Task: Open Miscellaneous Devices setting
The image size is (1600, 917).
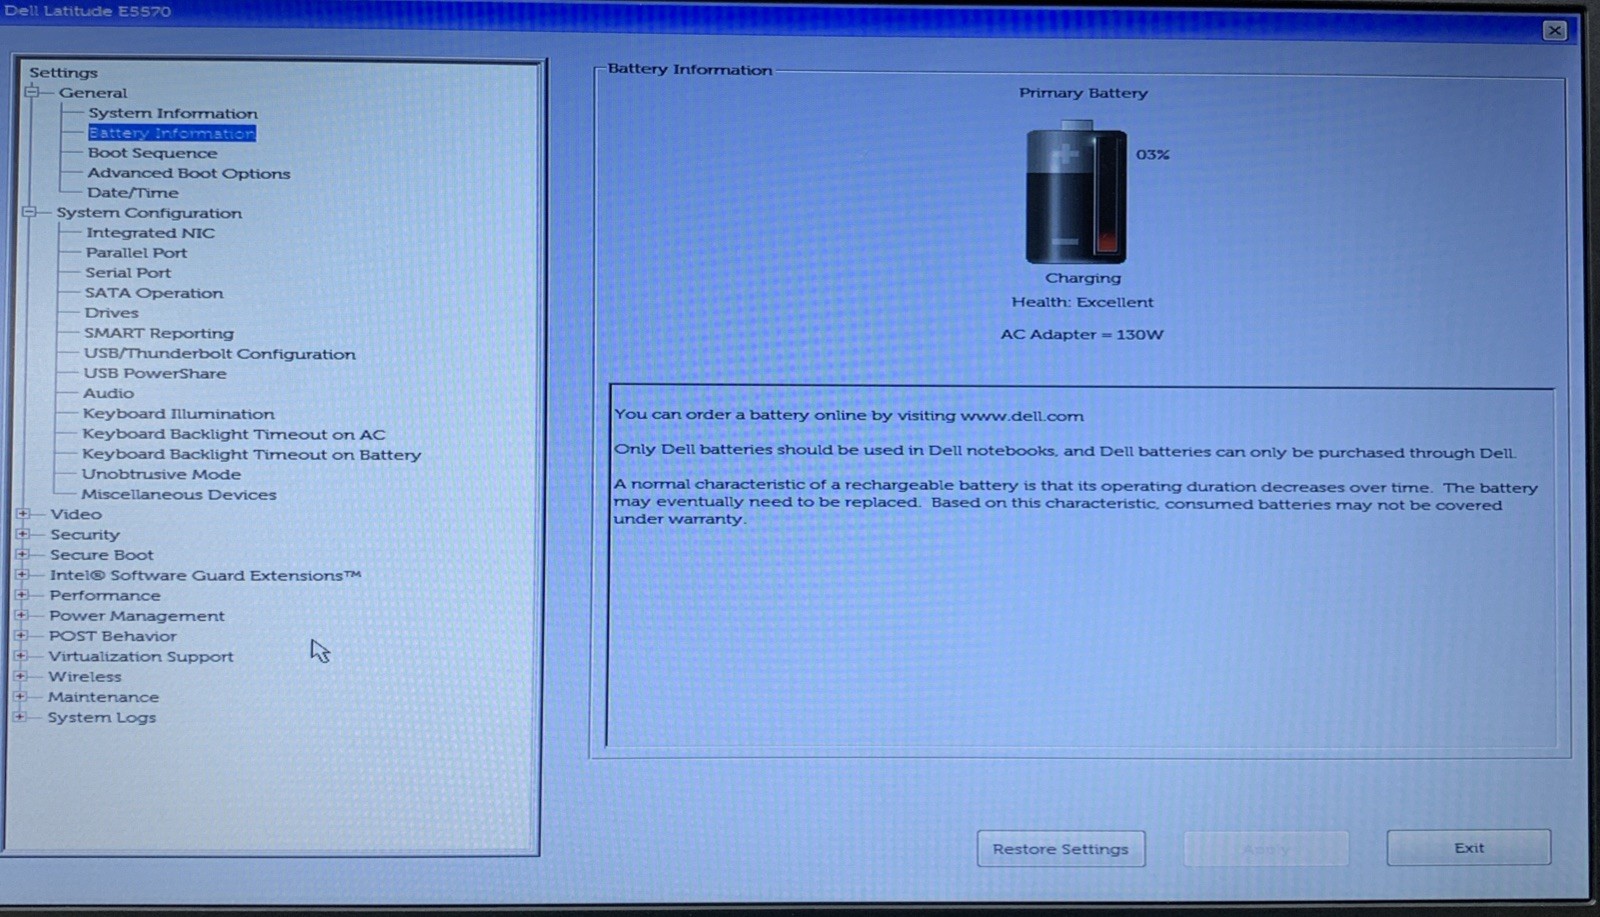Action: (x=179, y=494)
